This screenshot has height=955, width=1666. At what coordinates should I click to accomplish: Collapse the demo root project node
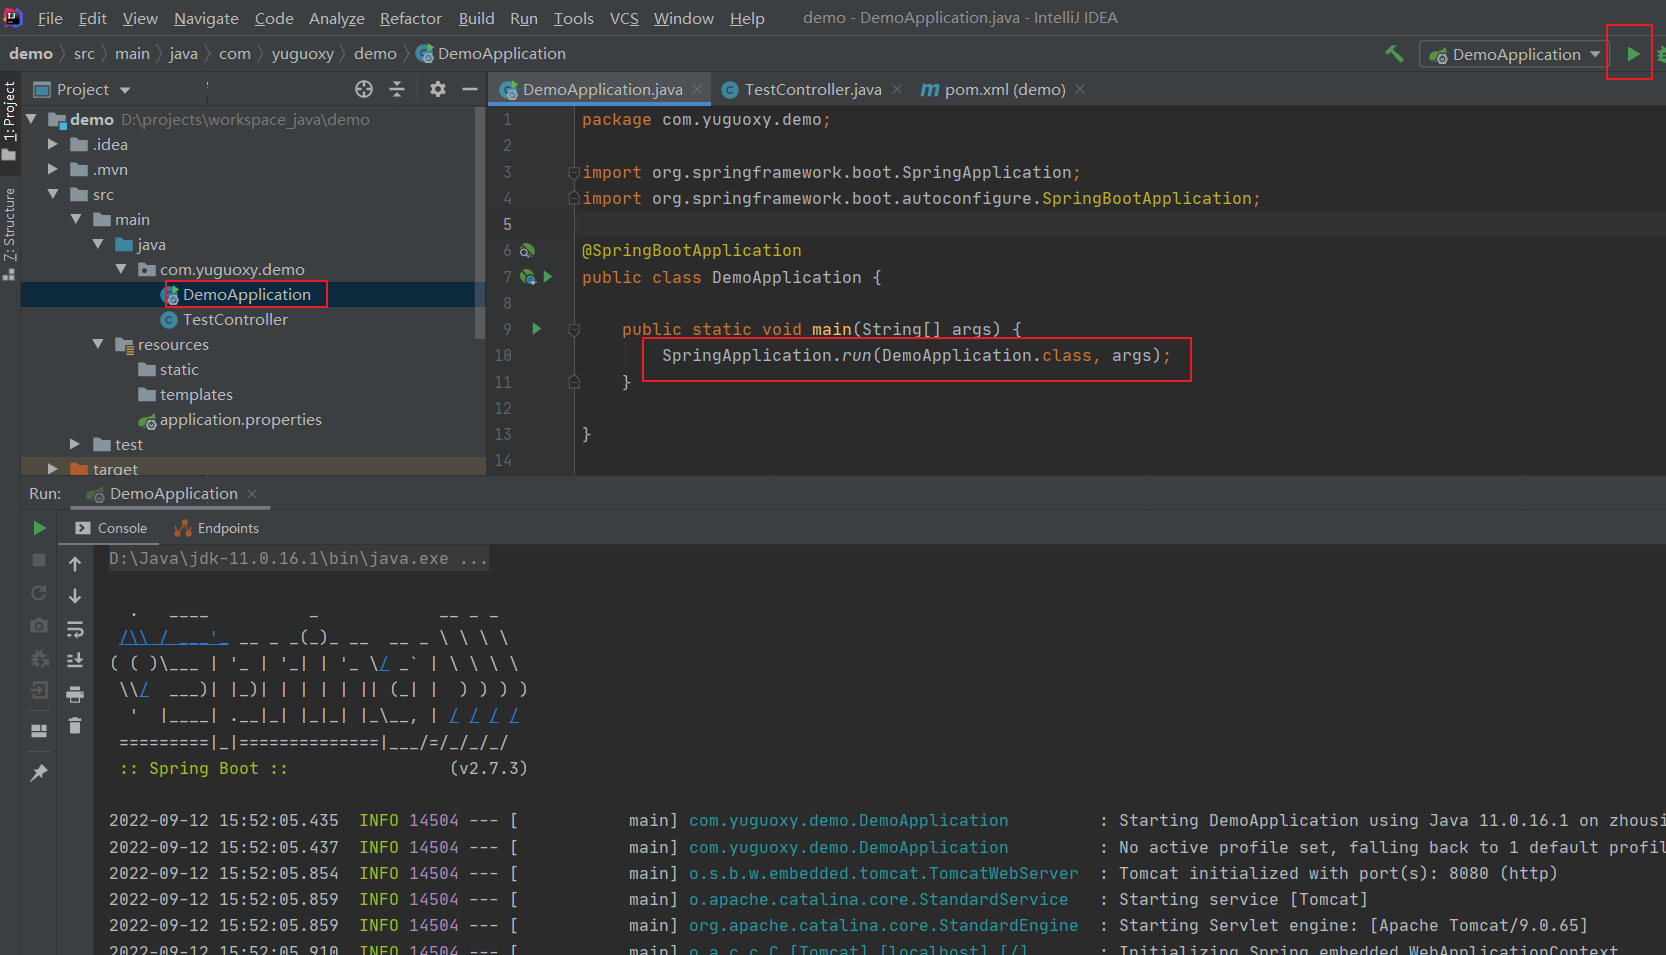pyautogui.click(x=31, y=119)
